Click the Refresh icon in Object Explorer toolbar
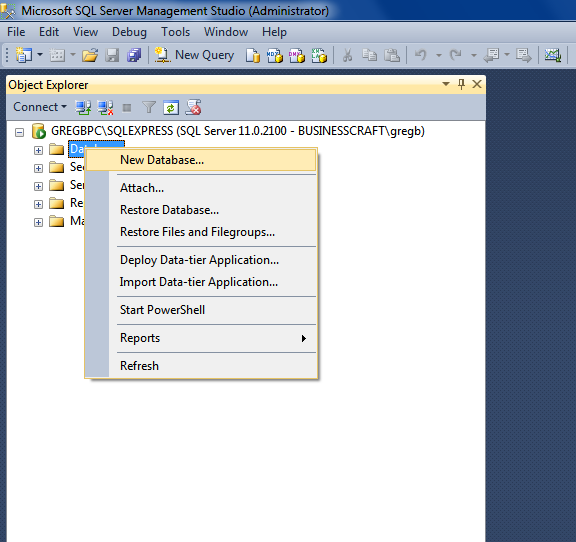Image resolution: width=576 pixels, height=542 pixels. (171, 107)
